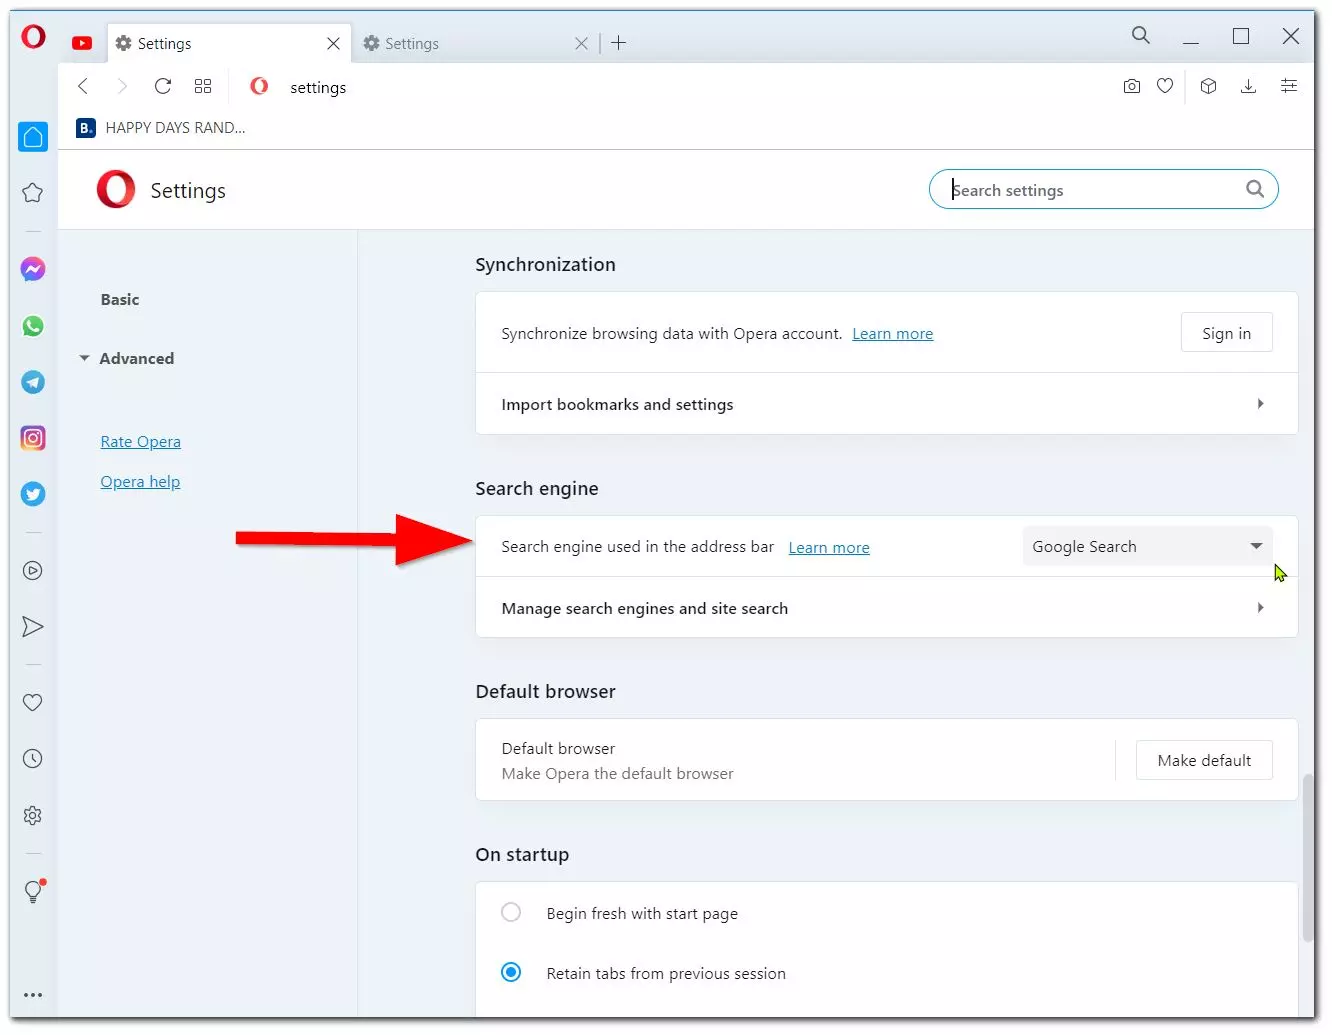Close the first Settings tab
1332x1035 pixels.
333,43
